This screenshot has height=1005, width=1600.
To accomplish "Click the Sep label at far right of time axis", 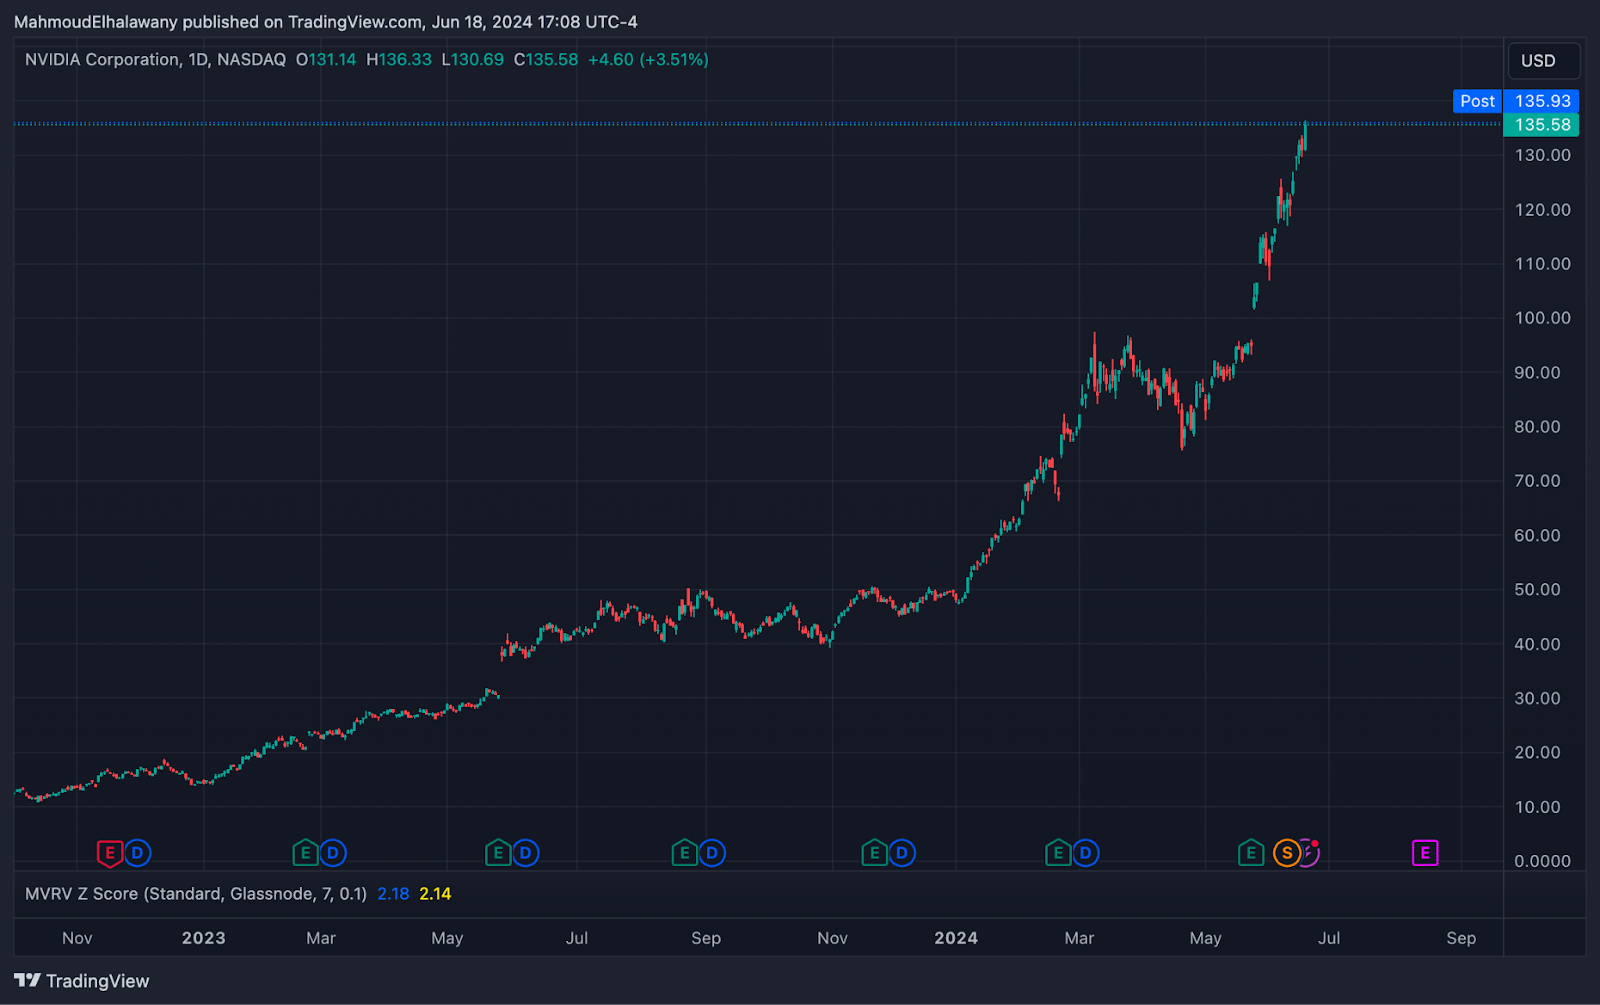I will click(1461, 938).
